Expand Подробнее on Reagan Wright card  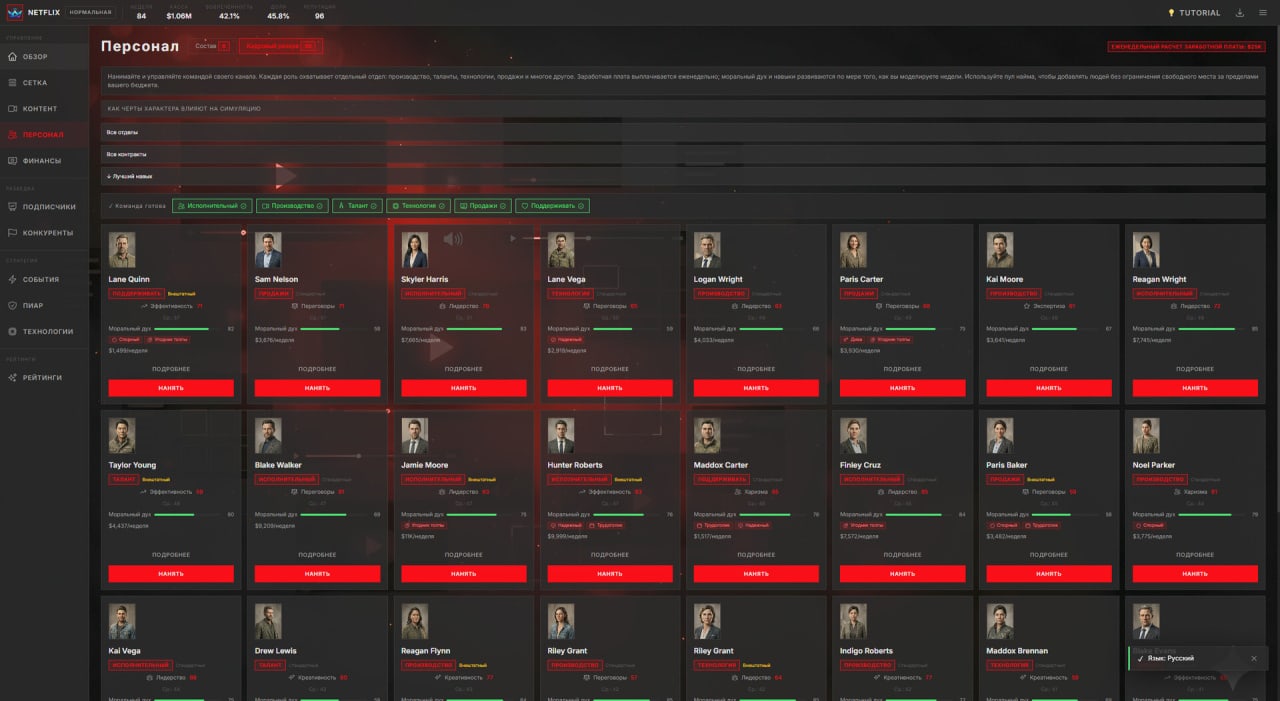pos(1195,369)
